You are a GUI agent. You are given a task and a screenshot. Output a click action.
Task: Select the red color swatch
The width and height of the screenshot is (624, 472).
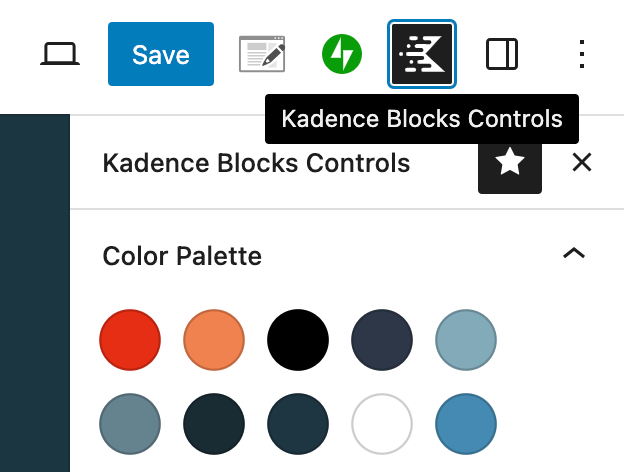[130, 341]
